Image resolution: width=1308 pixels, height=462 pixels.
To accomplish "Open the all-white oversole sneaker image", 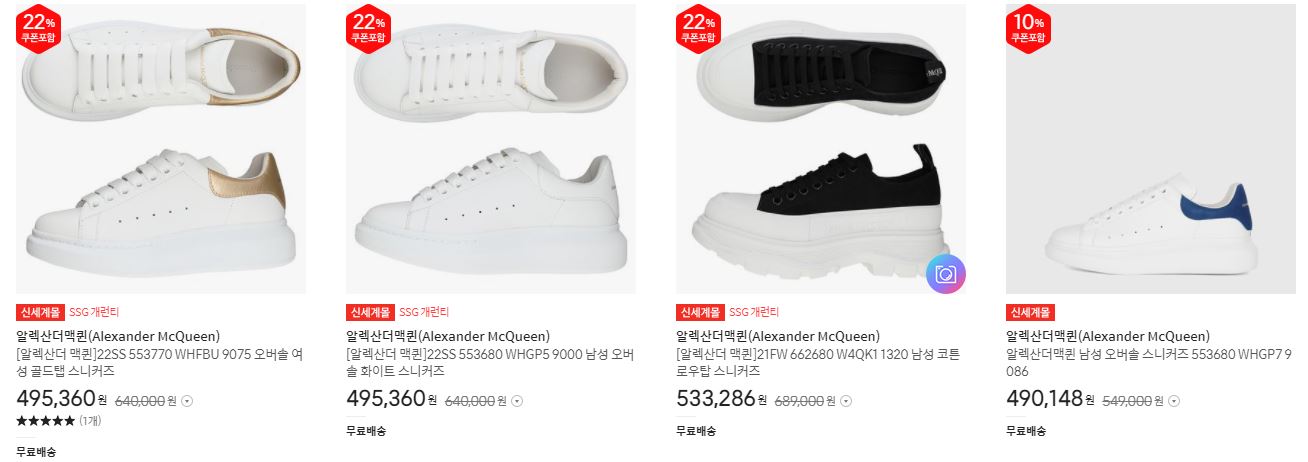I will coord(491,149).
